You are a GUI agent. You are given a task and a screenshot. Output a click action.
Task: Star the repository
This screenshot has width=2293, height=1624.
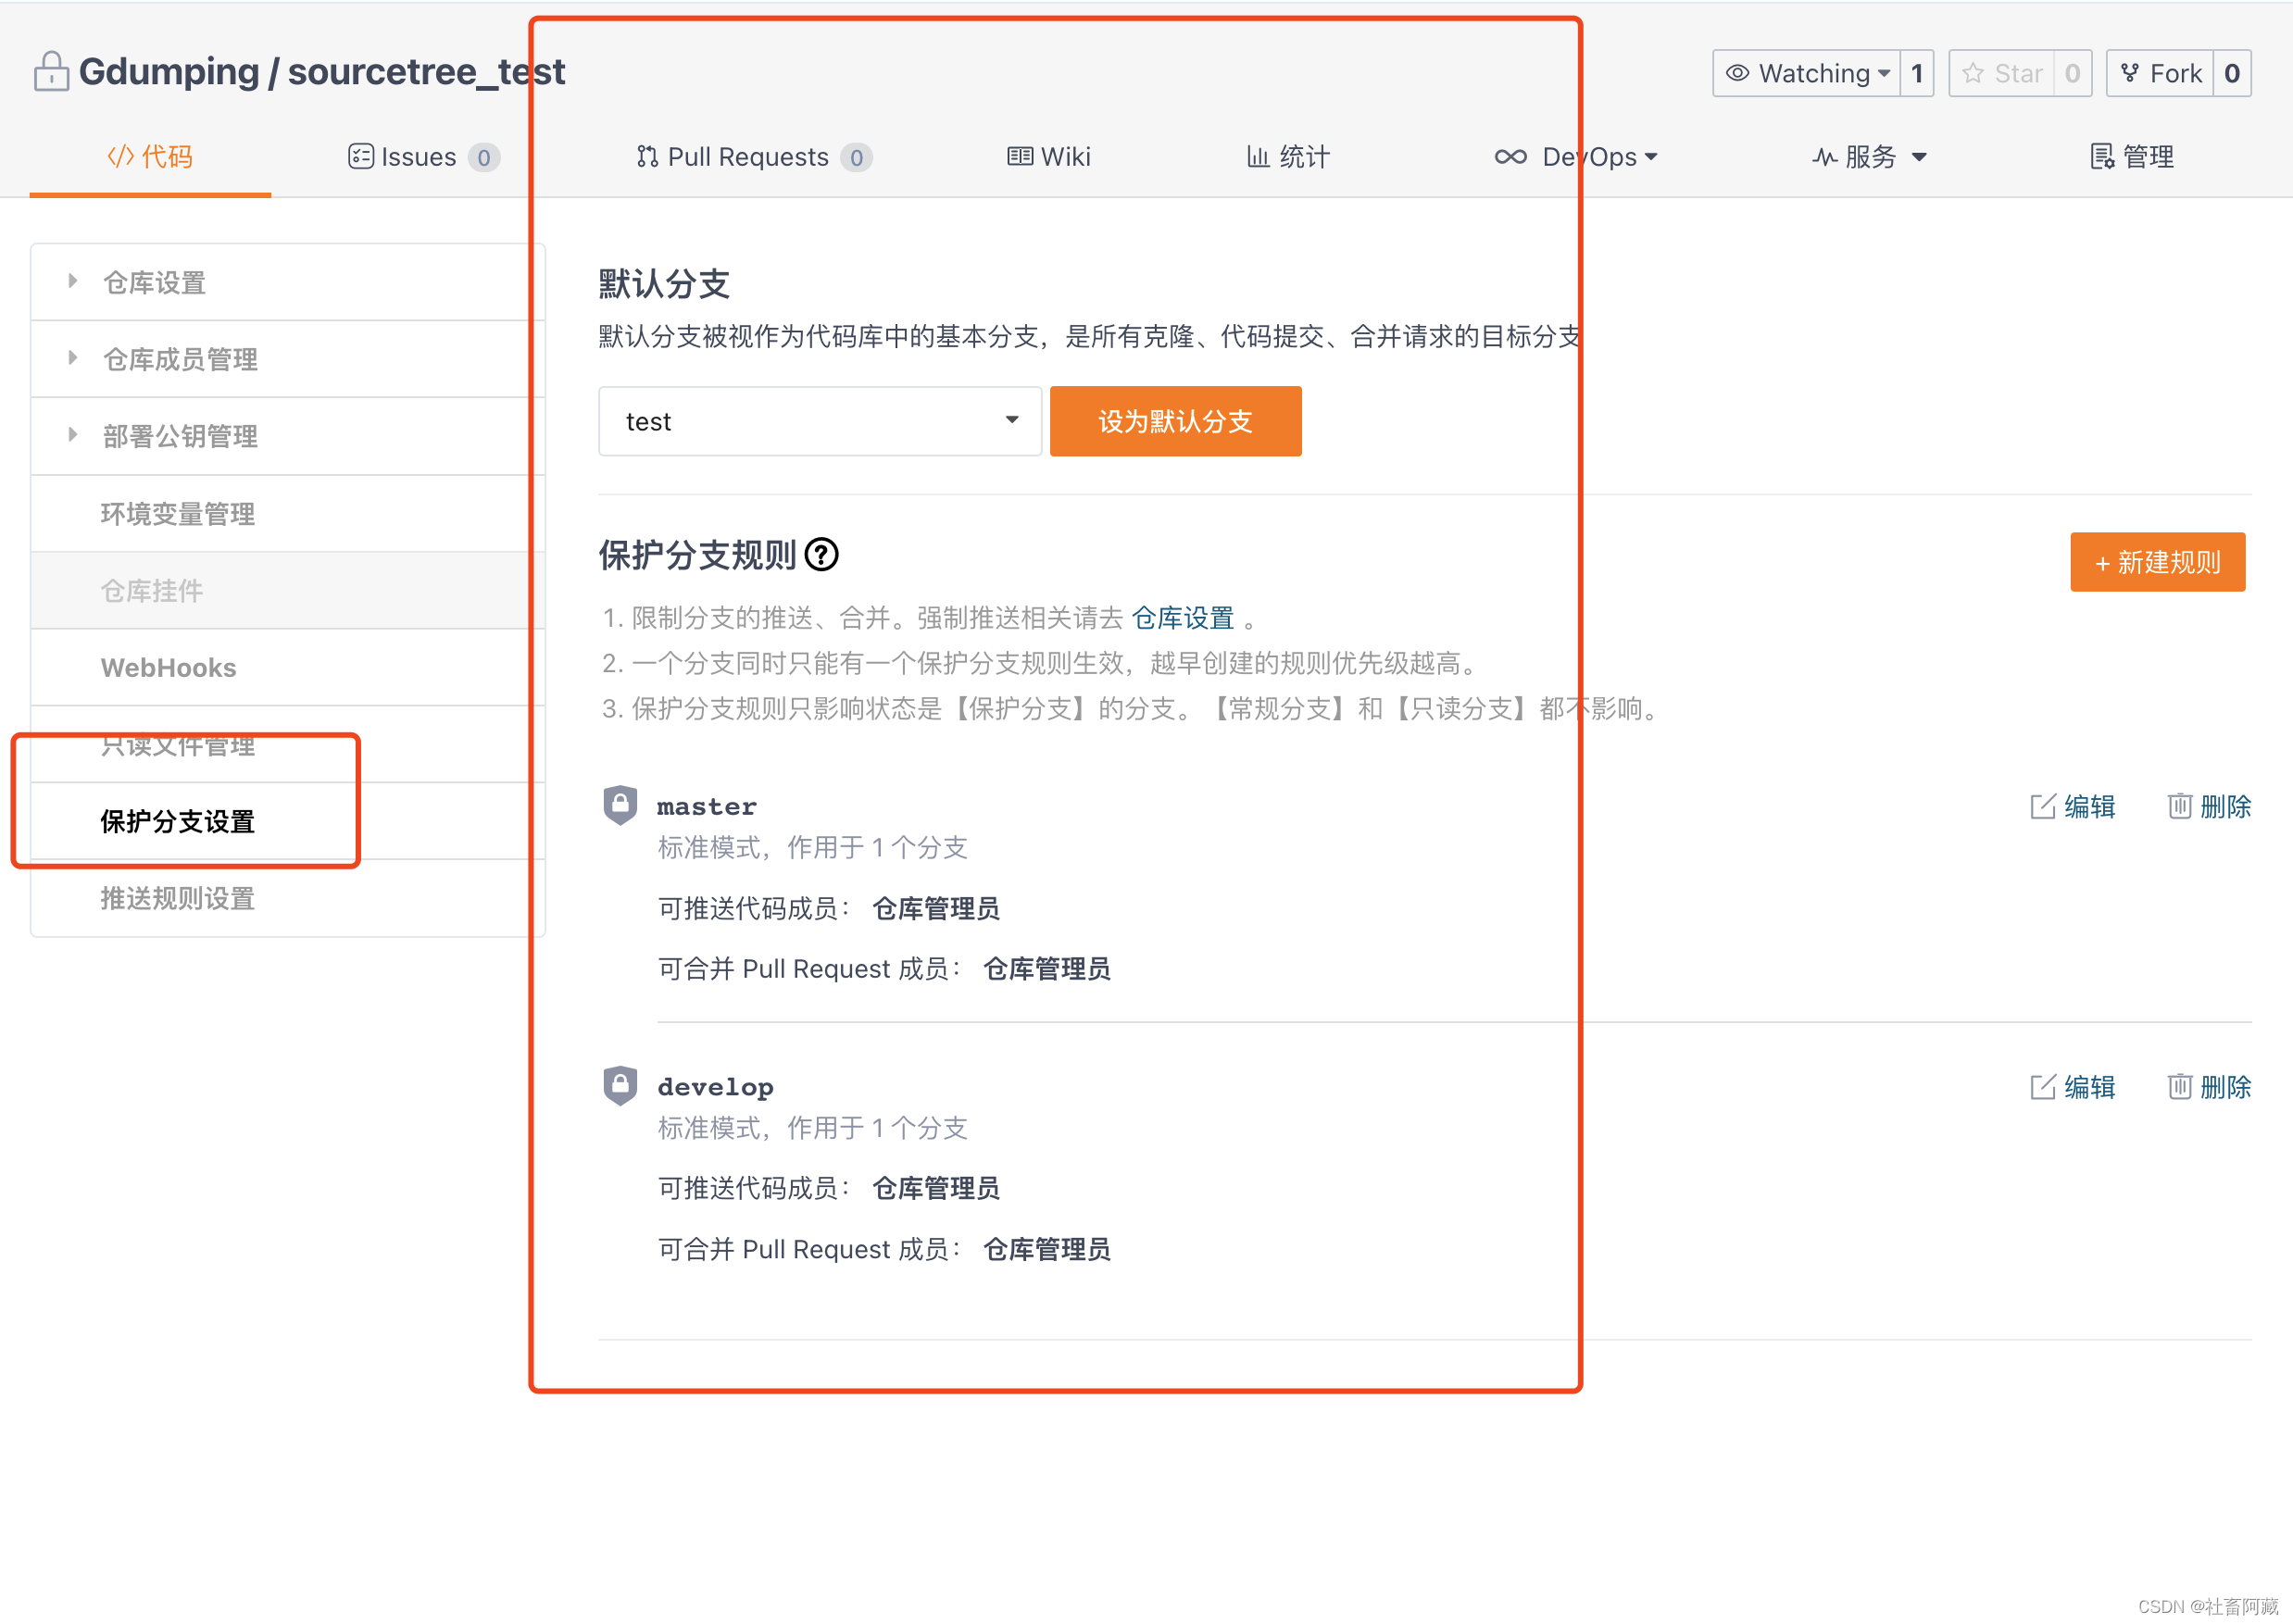[x=2002, y=73]
